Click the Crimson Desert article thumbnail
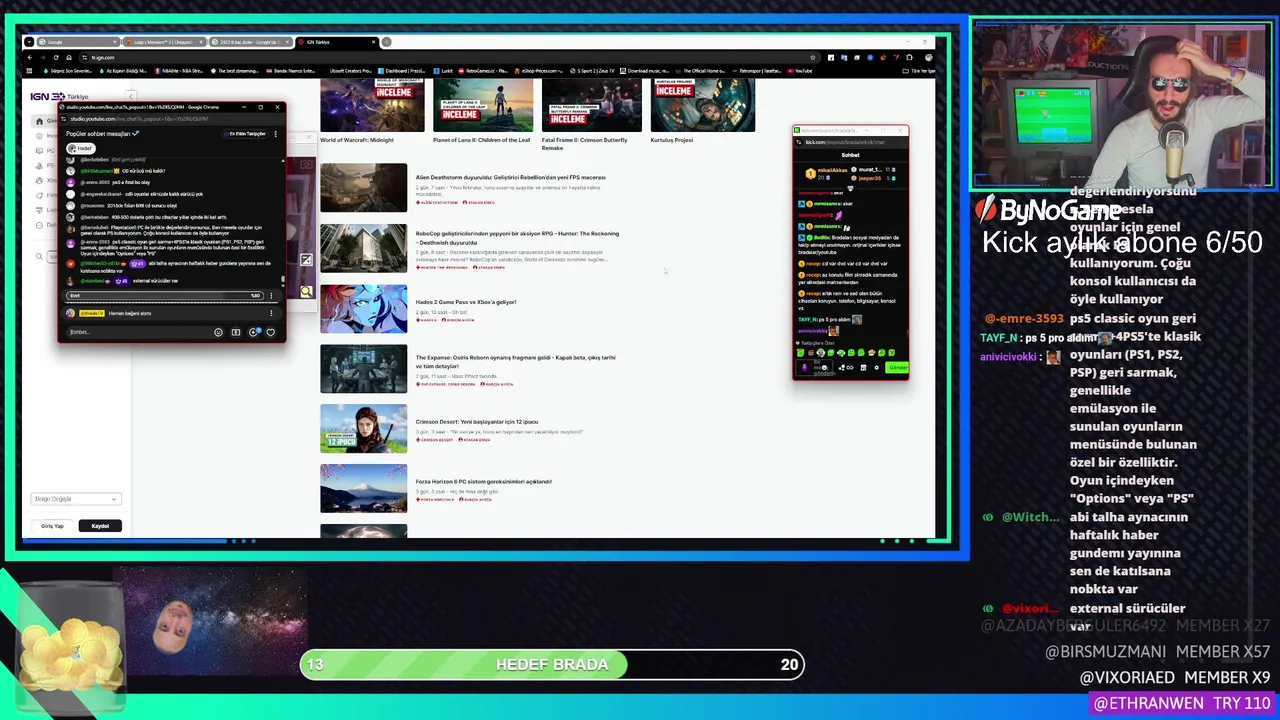Image resolution: width=1280 pixels, height=720 pixels. 363,428
